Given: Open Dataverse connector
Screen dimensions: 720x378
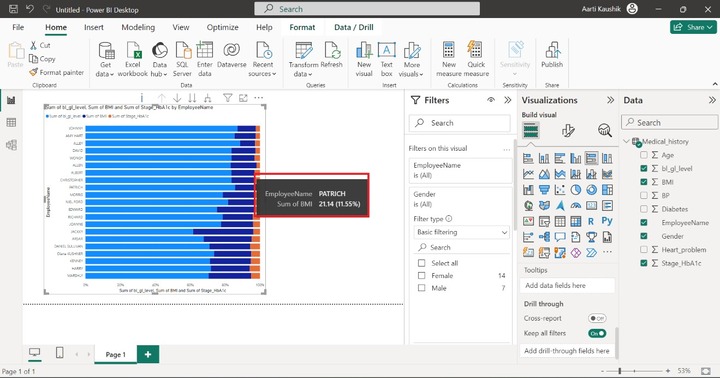Looking at the screenshot, I should coord(231,55).
